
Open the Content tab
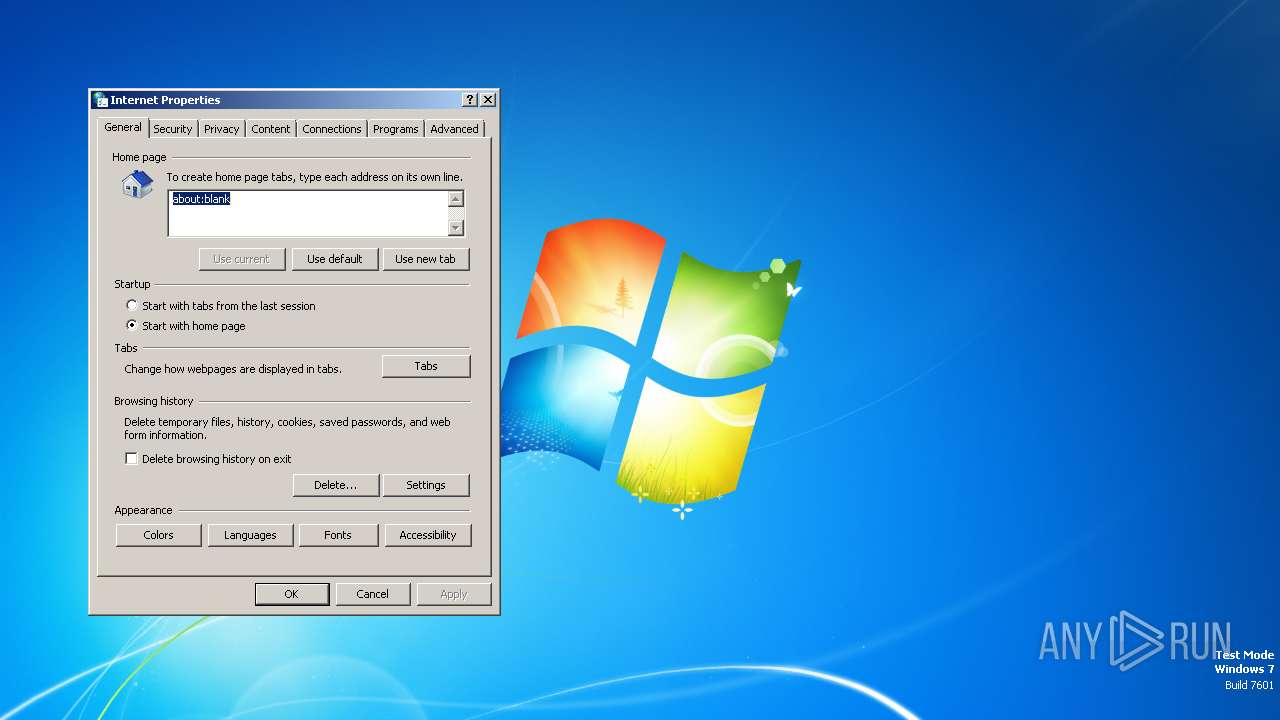click(271, 129)
